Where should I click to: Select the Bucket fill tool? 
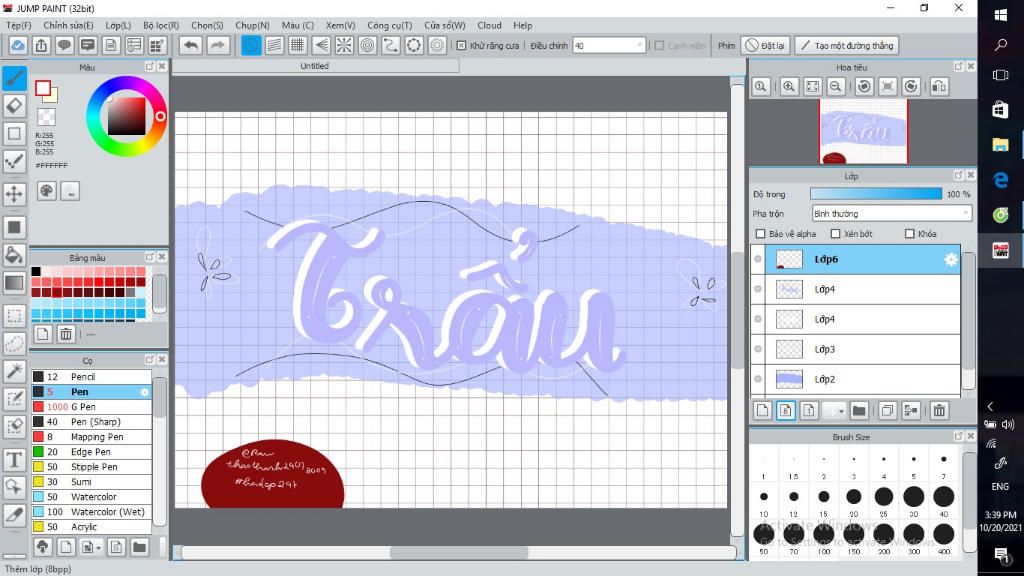[x=14, y=254]
